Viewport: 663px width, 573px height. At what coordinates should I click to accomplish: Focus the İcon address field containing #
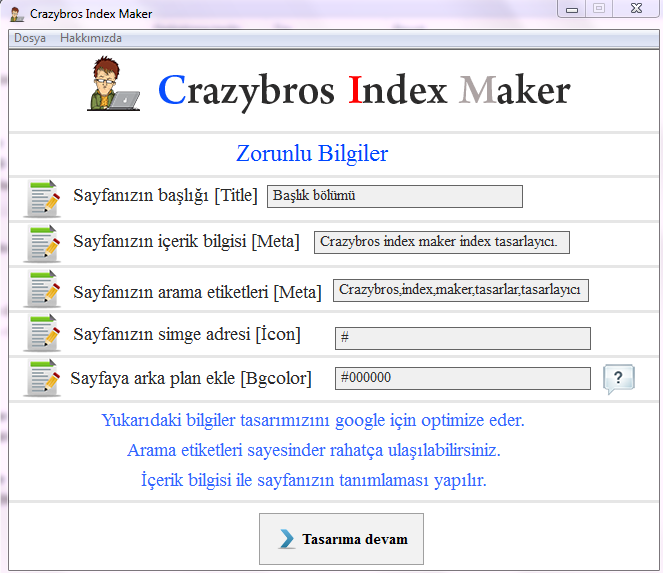[x=463, y=338]
